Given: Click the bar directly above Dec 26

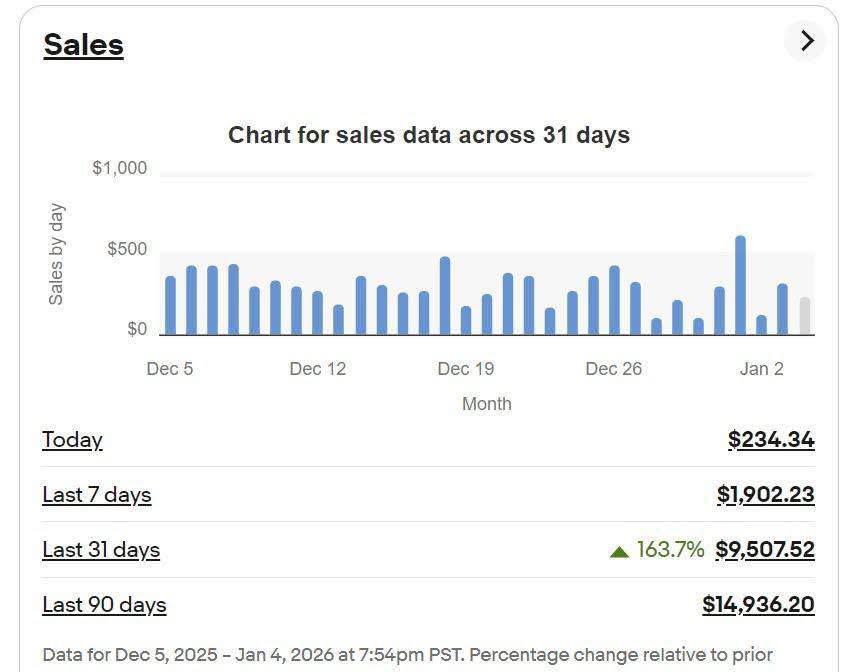Looking at the screenshot, I should click(x=613, y=300).
